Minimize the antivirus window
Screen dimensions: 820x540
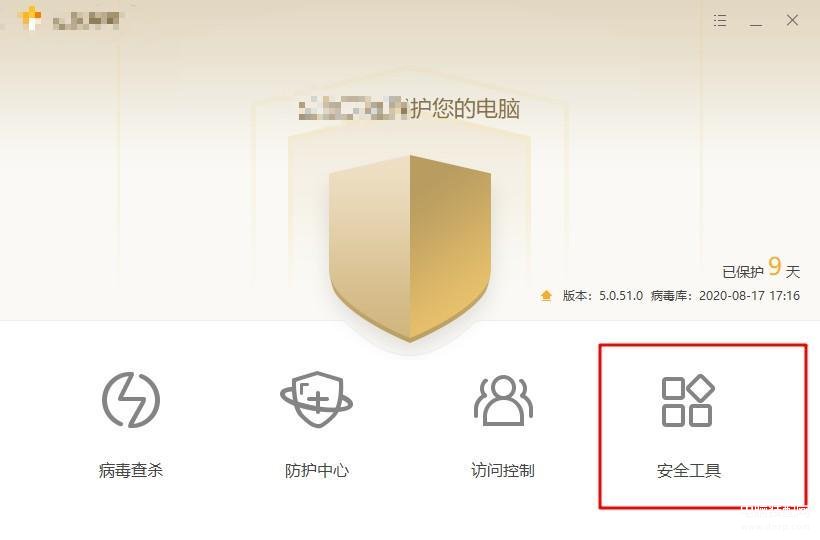point(756,21)
